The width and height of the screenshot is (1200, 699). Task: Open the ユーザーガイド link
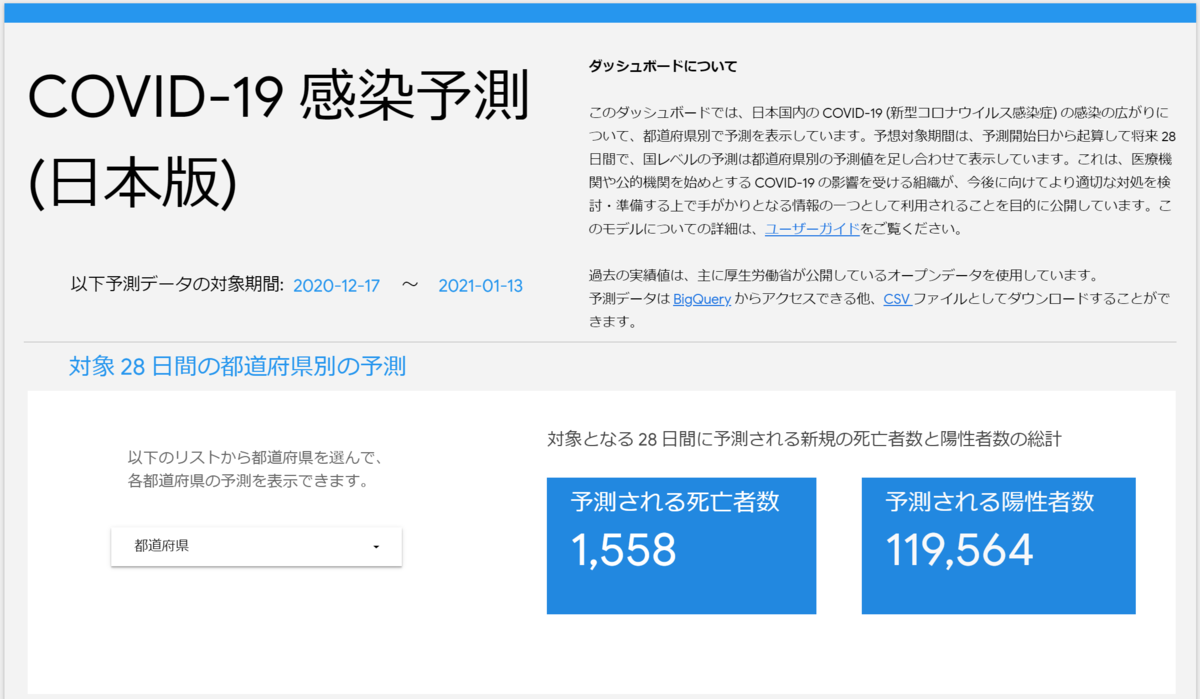point(812,229)
